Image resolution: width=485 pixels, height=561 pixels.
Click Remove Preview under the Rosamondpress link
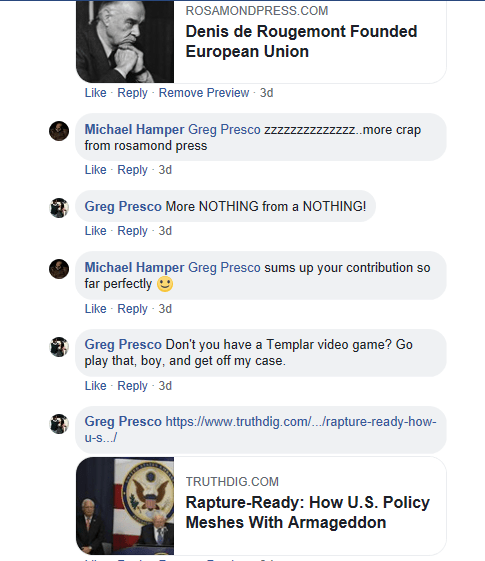tap(204, 93)
